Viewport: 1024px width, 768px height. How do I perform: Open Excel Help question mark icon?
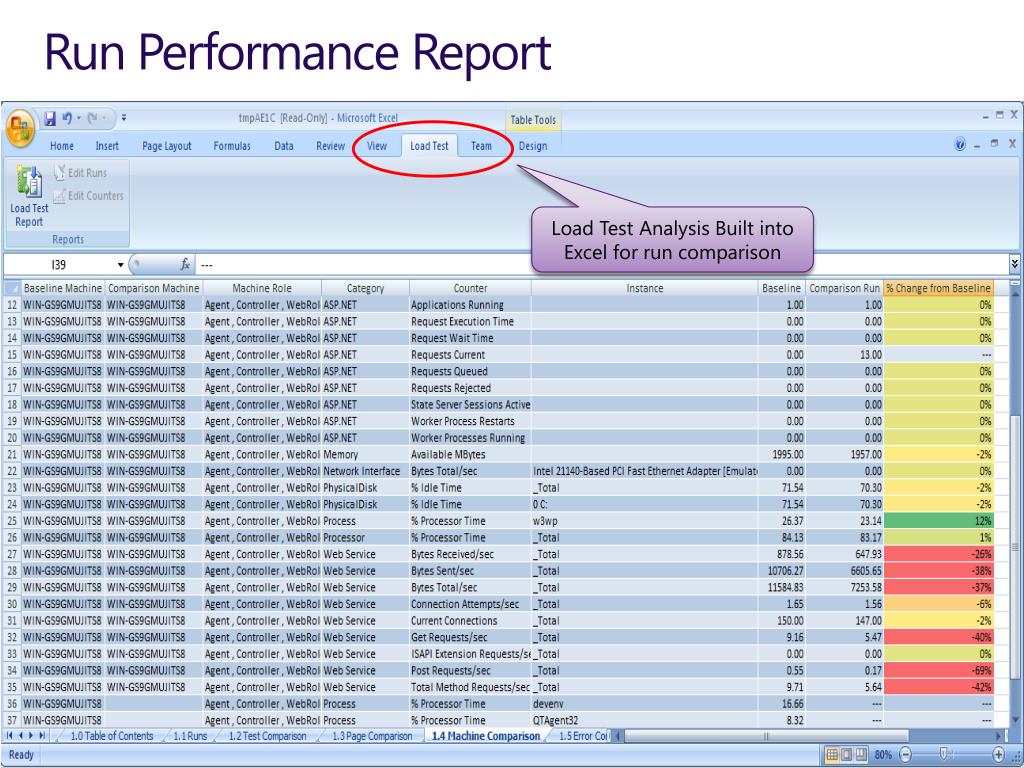(959, 144)
